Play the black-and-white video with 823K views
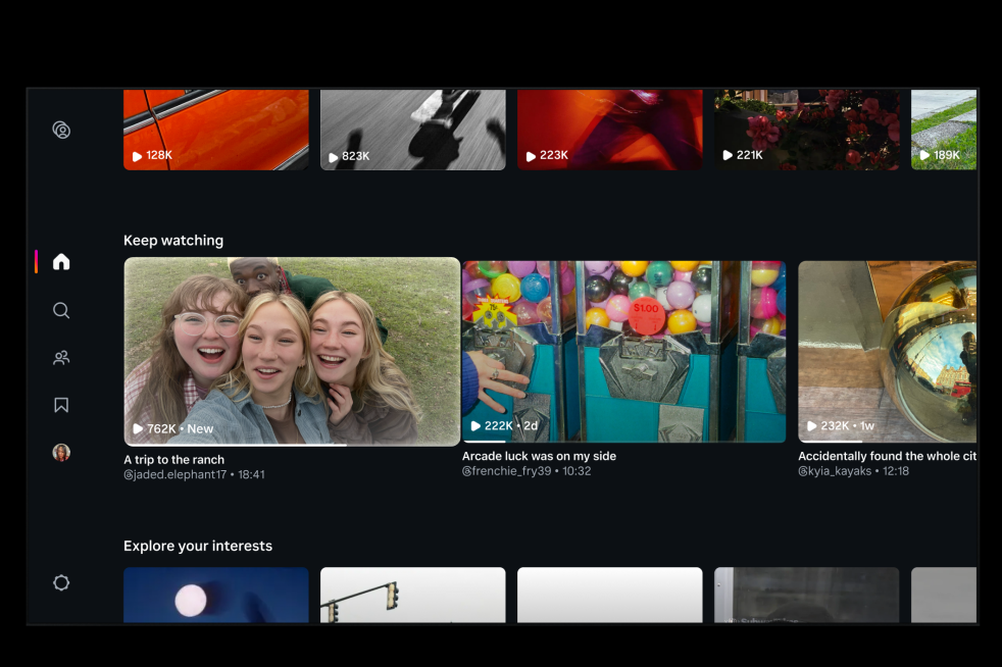 click(413, 130)
